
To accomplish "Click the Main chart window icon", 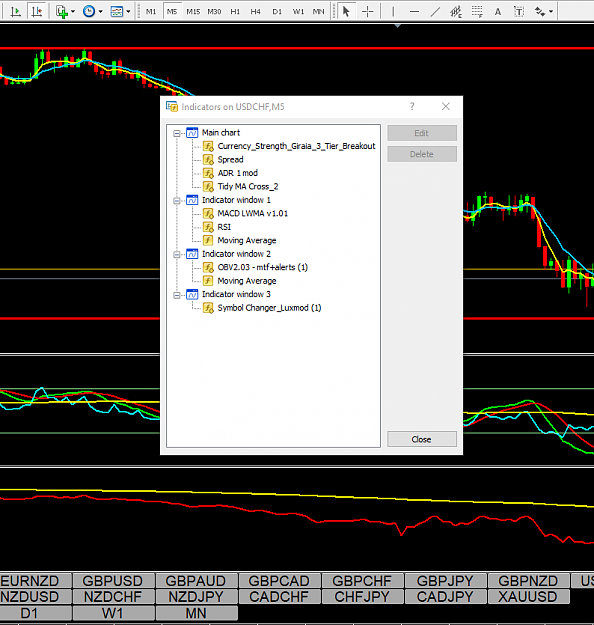I will click(x=192, y=133).
